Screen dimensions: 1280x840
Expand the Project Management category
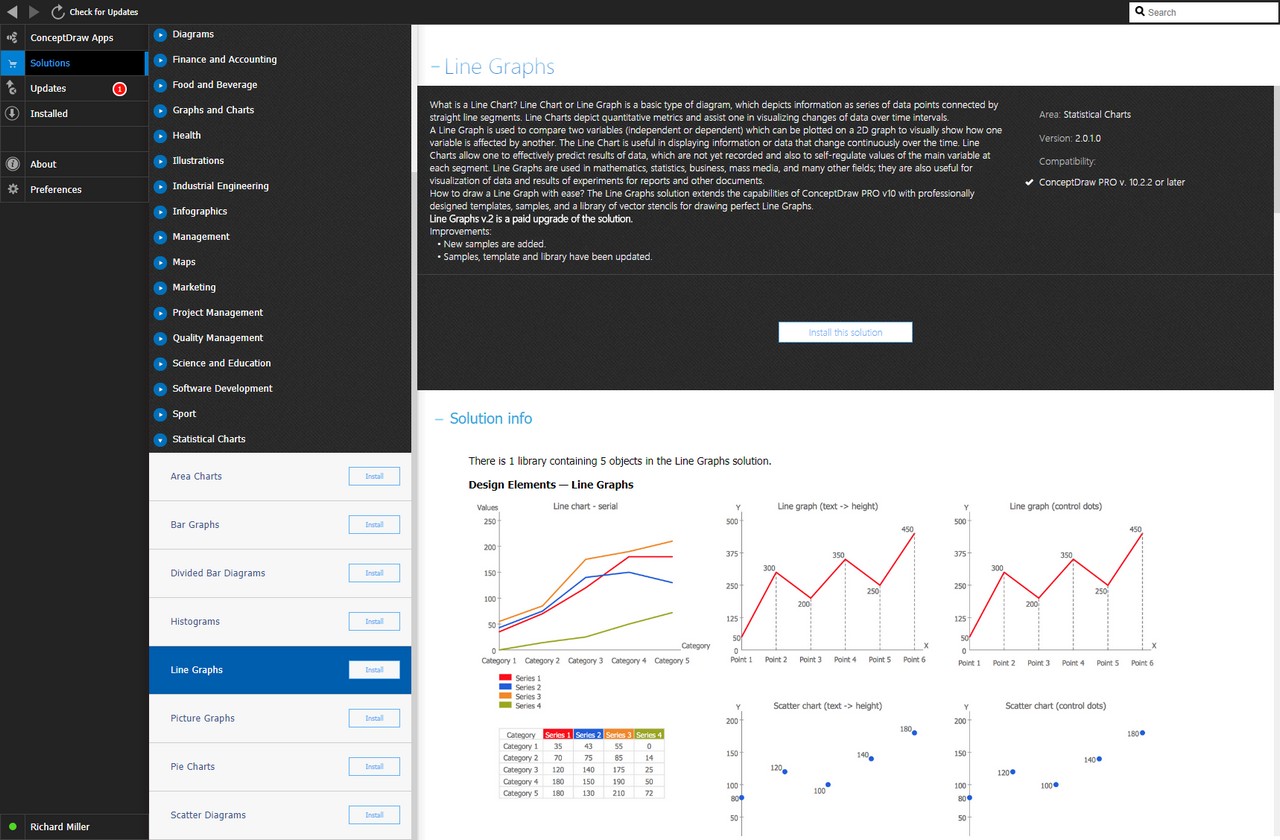[160, 313]
